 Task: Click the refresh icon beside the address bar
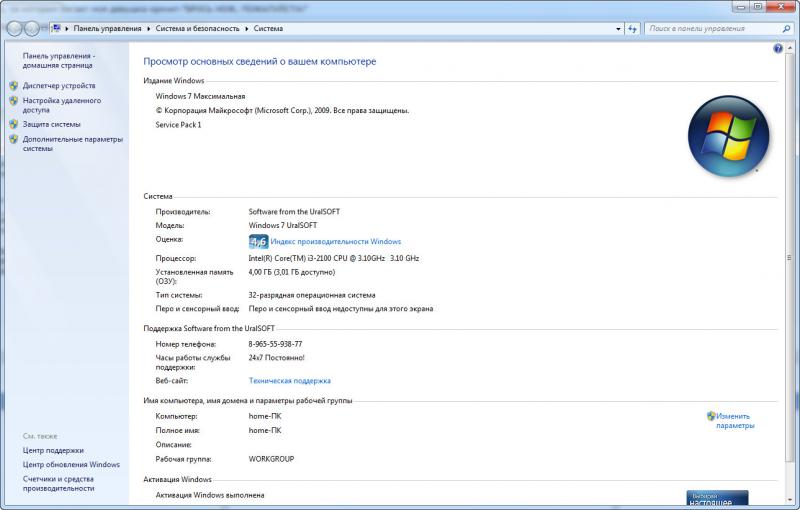[x=631, y=29]
